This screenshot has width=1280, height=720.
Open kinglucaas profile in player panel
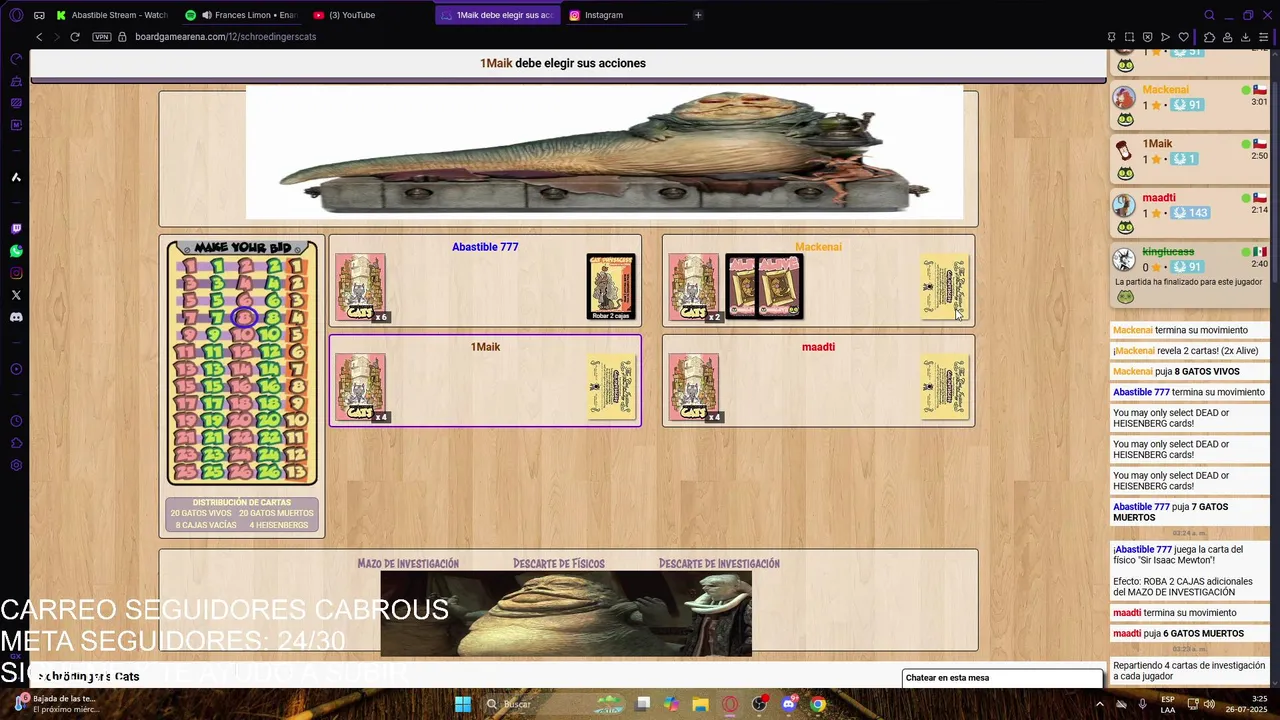point(1168,252)
